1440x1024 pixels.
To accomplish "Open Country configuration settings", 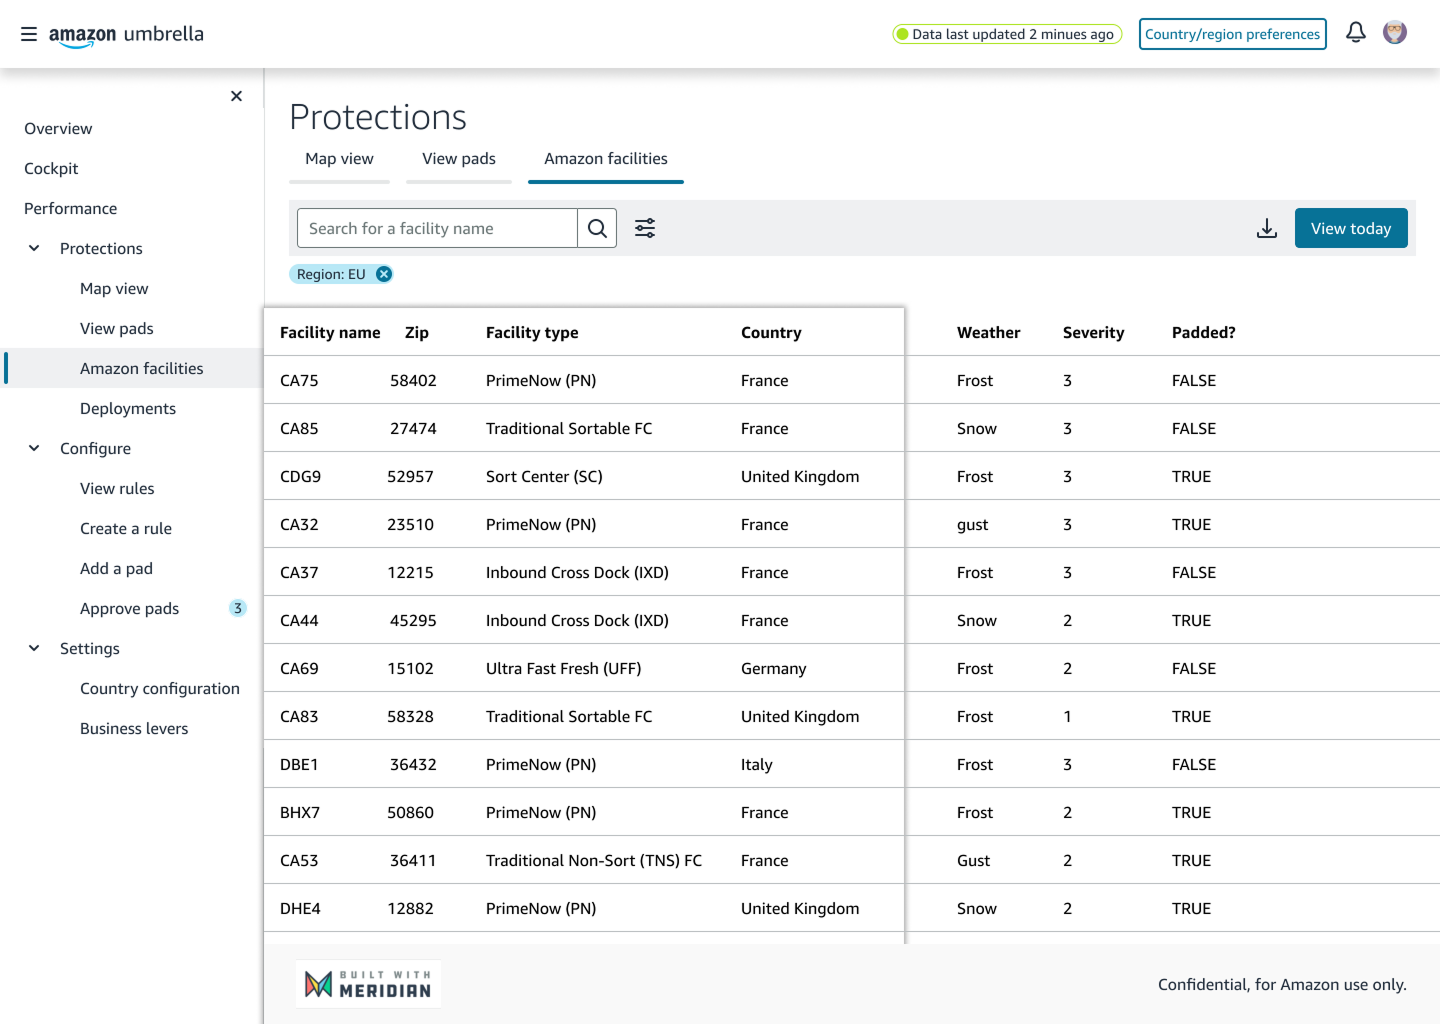I will [160, 688].
